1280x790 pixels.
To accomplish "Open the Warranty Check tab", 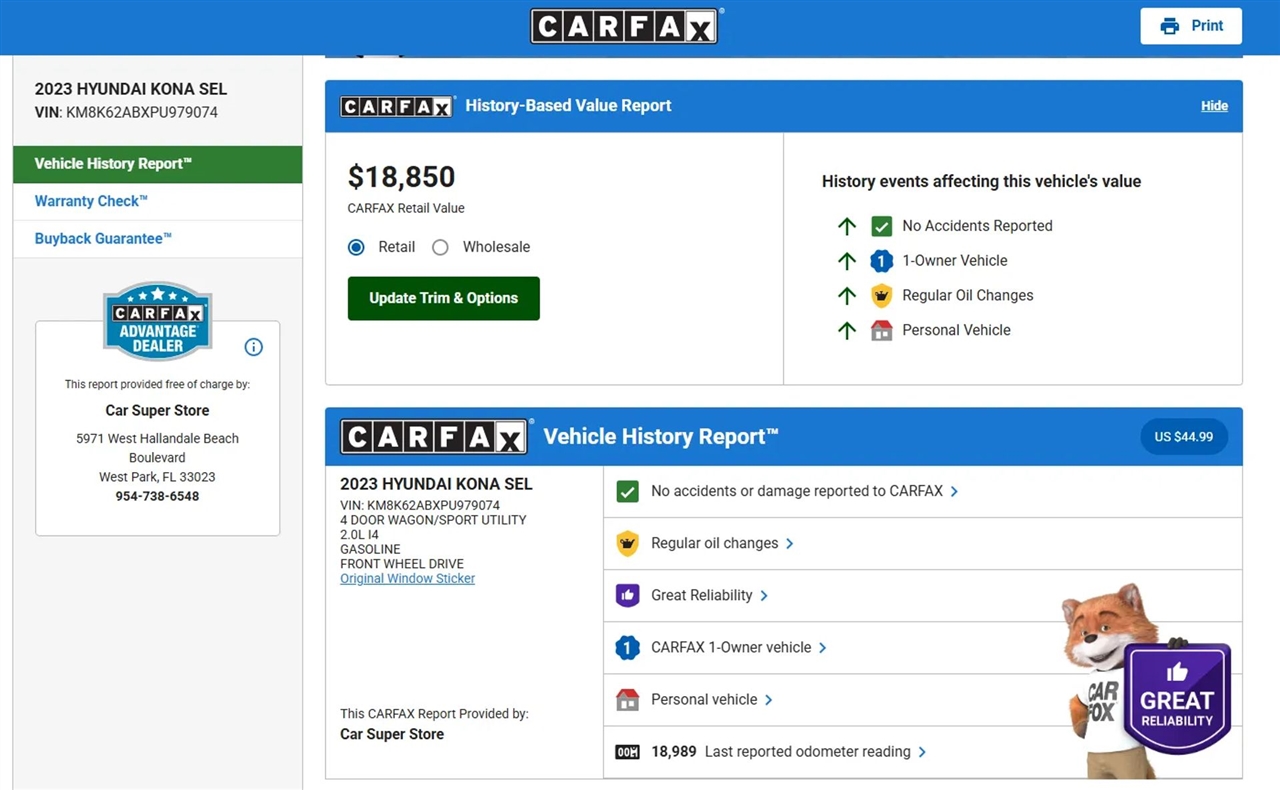I will tap(91, 201).
